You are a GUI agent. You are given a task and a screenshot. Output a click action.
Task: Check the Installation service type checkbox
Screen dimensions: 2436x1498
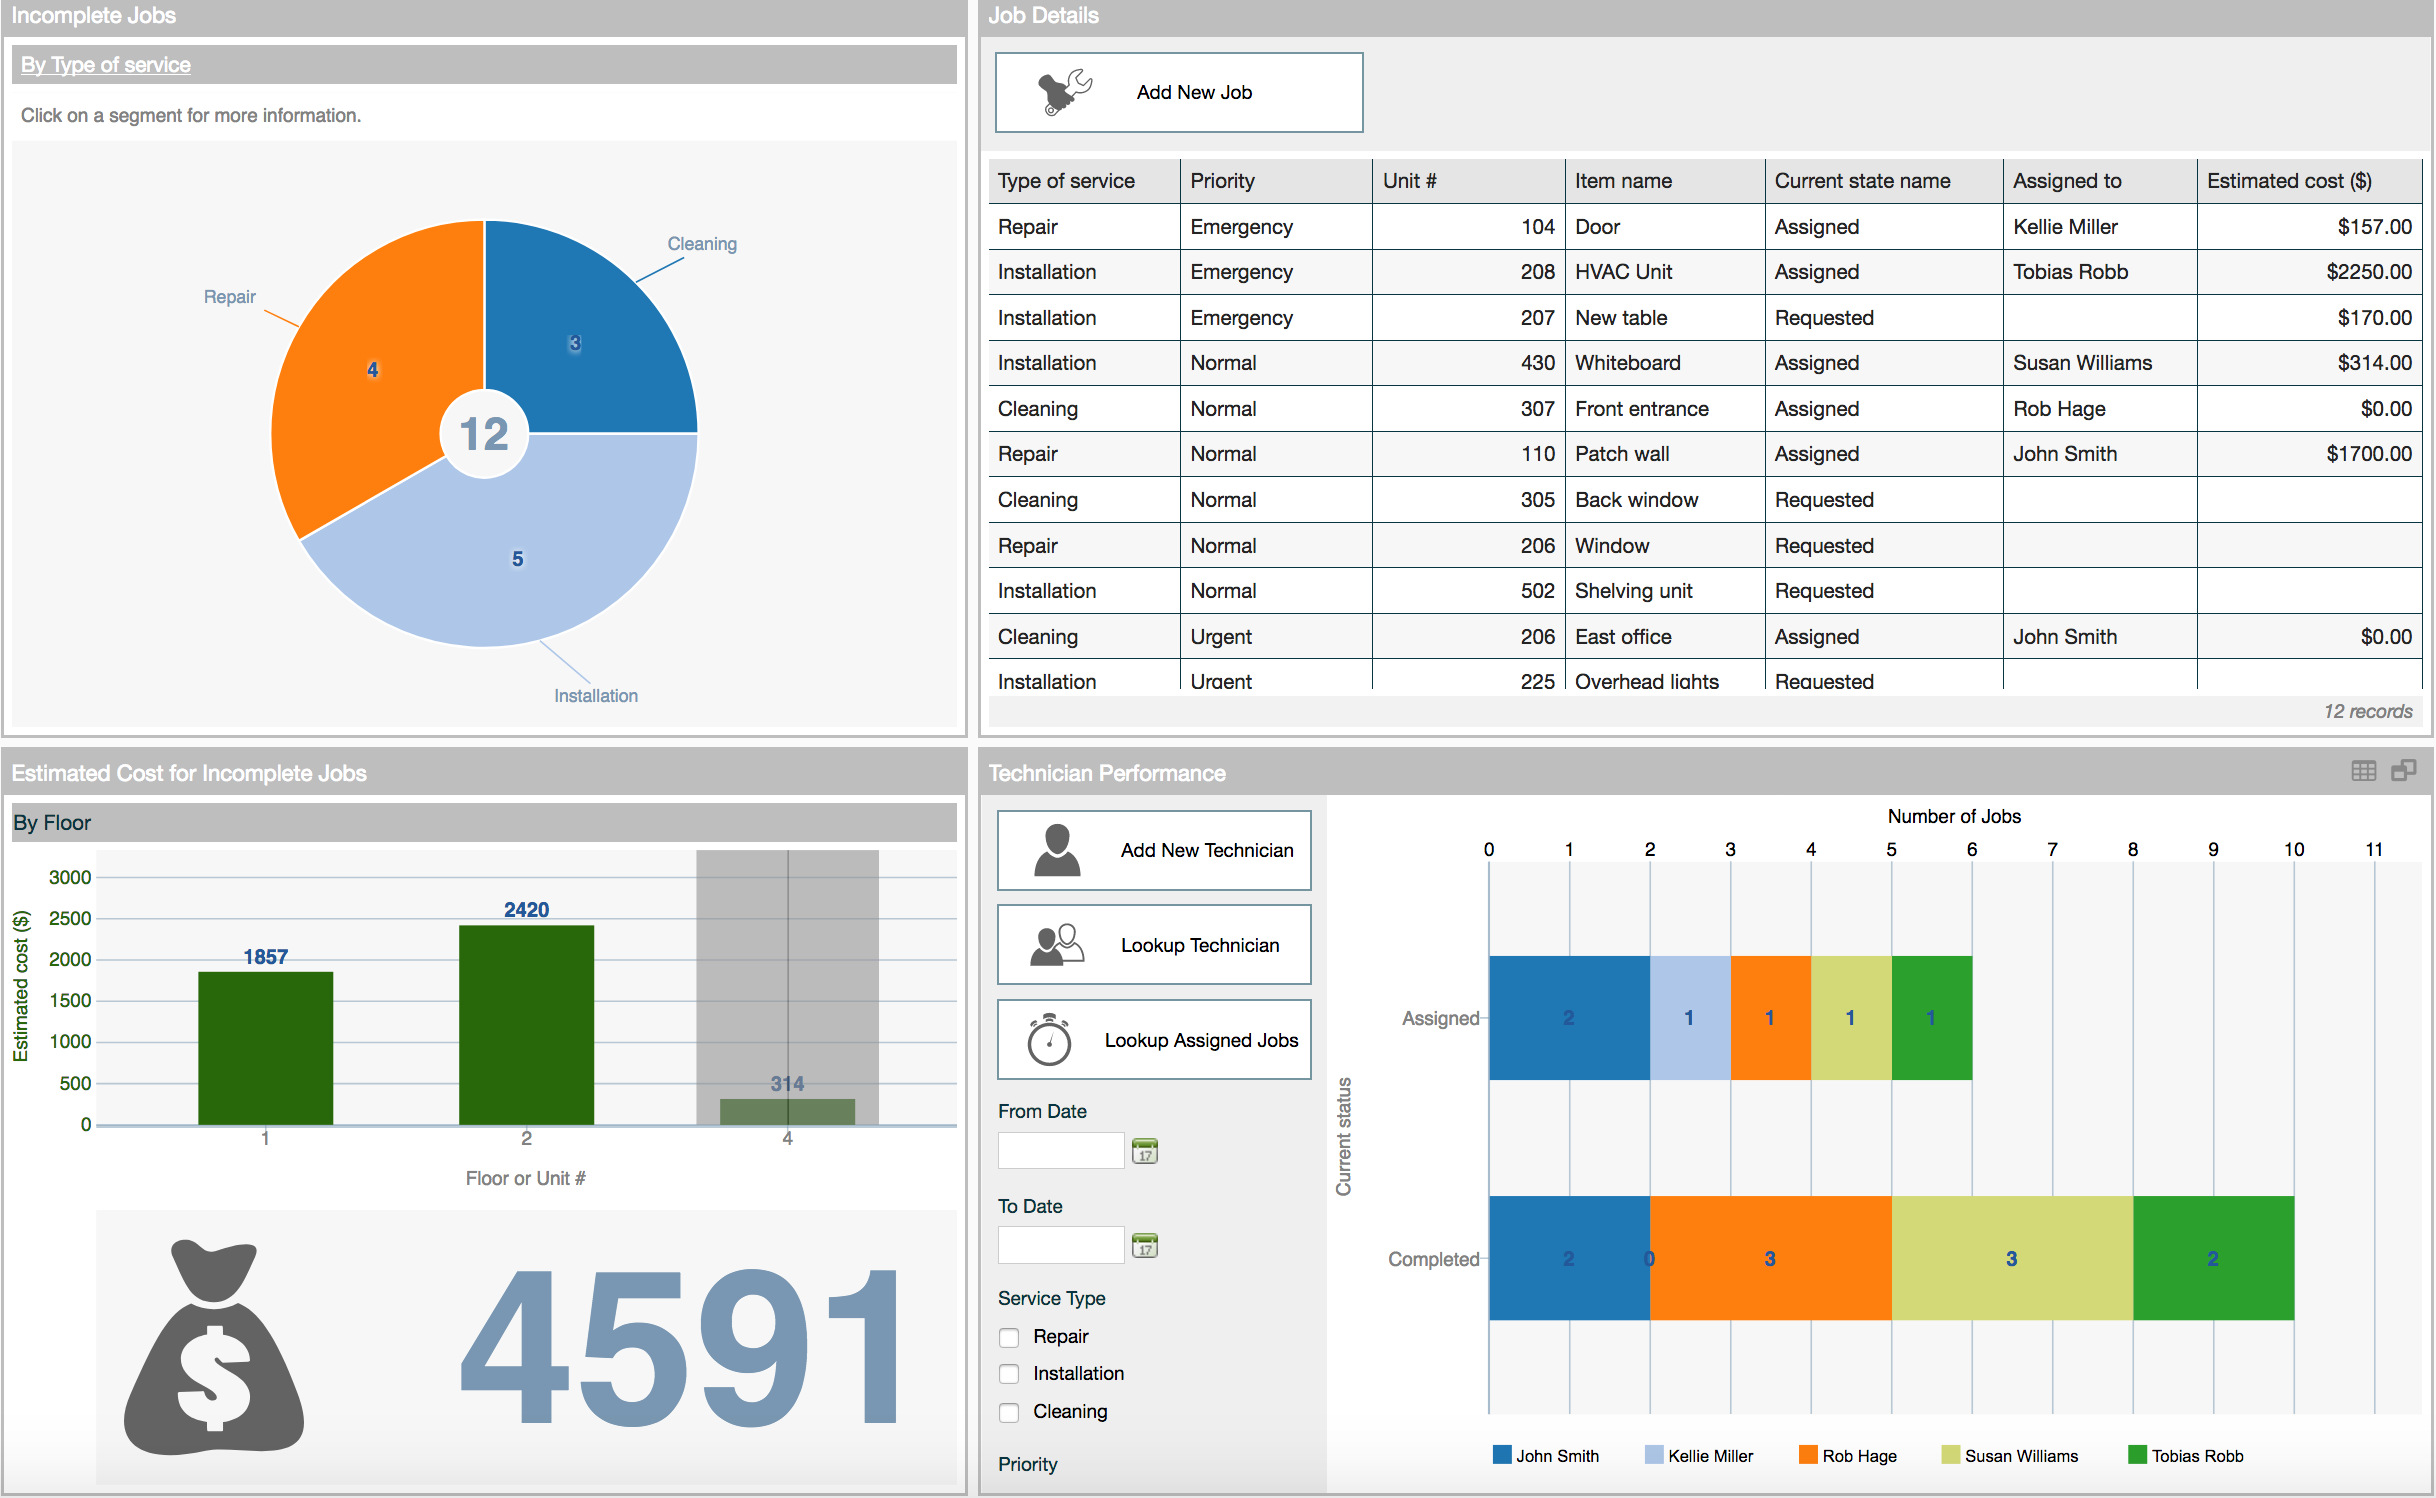(1009, 1375)
